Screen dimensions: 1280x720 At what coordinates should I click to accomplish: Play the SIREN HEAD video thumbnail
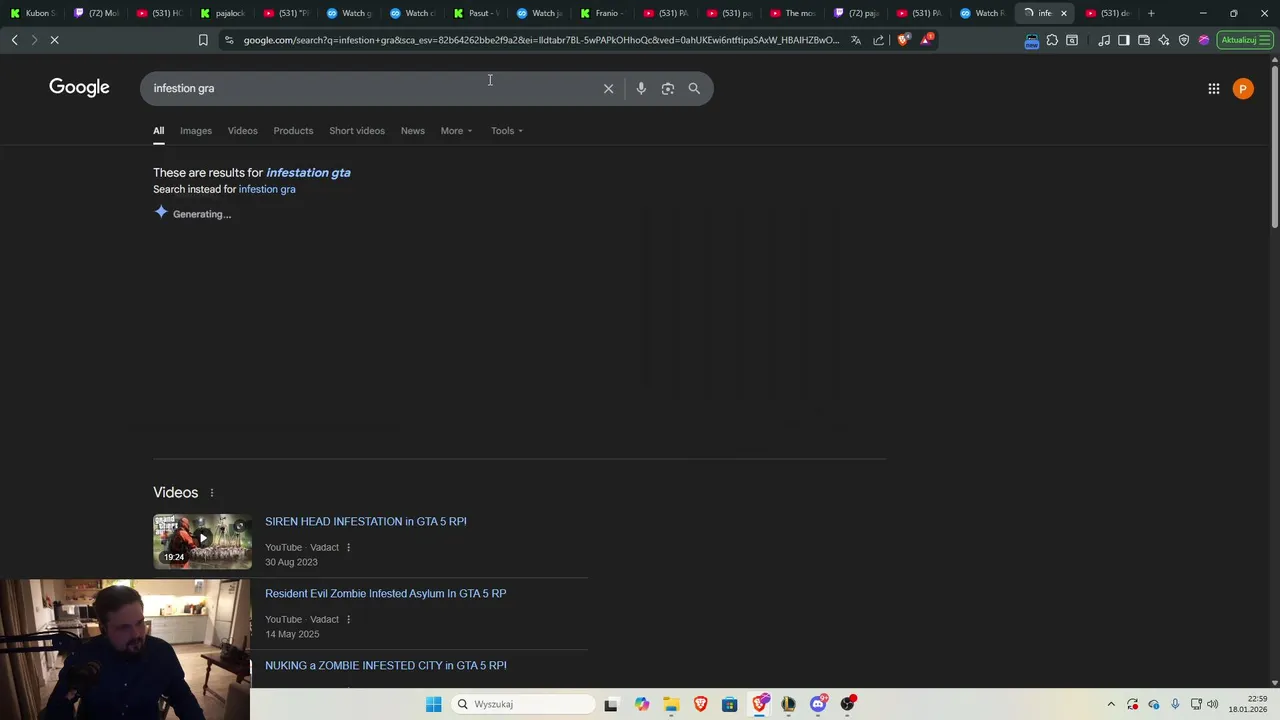point(203,541)
